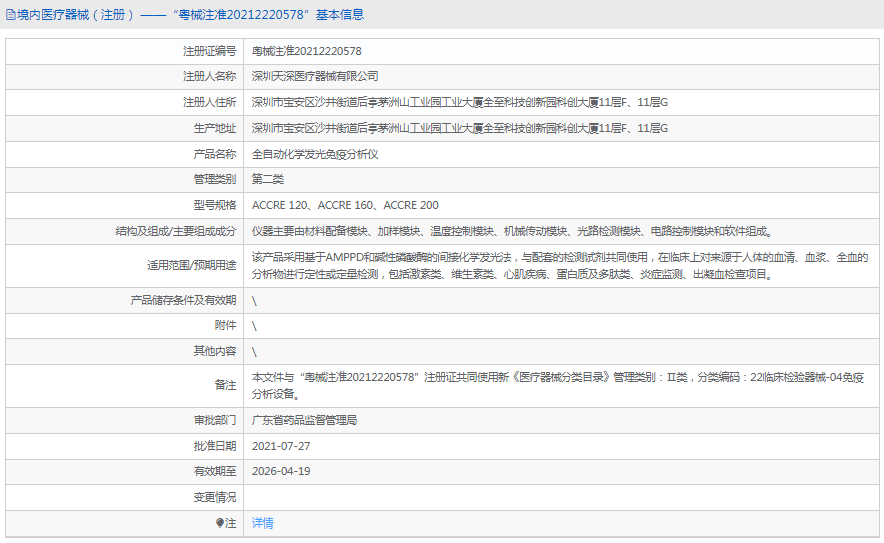
Task: Click the 管理类别 label
Action: coord(215,180)
